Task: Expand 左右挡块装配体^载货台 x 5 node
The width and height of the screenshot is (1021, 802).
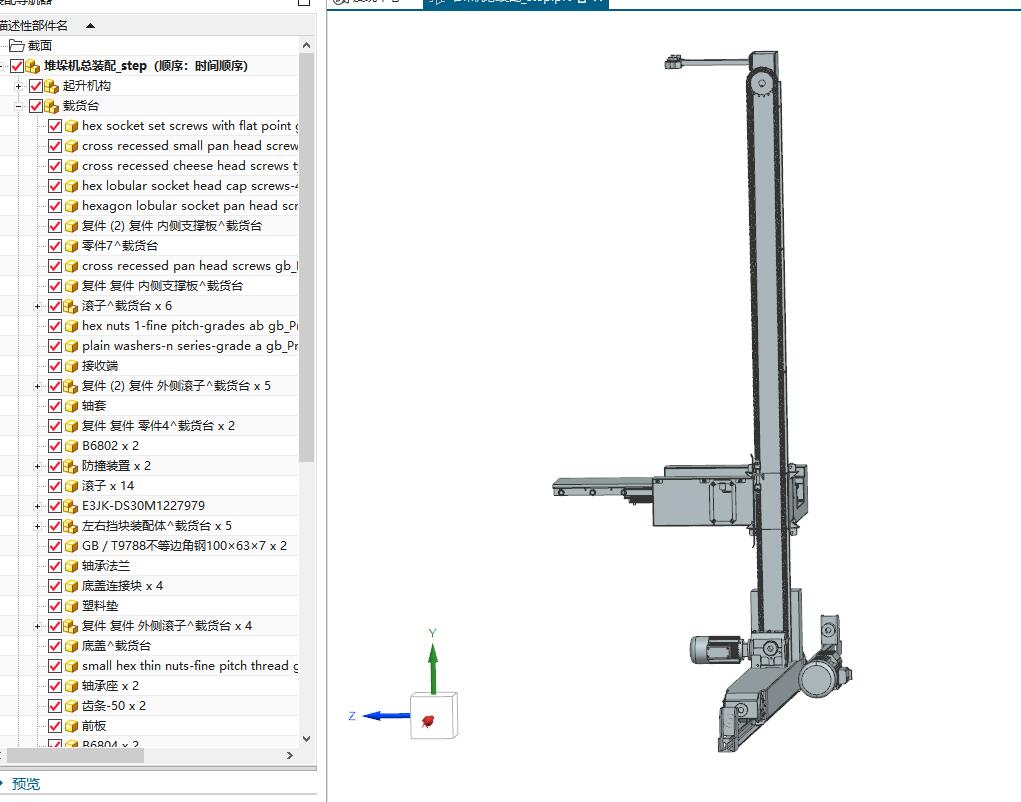Action: click(x=37, y=526)
